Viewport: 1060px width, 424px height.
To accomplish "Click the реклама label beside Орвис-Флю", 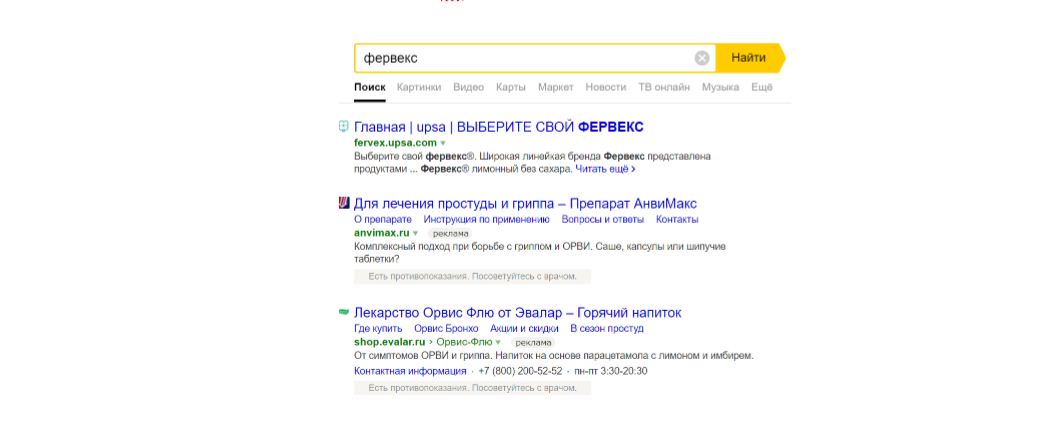I will click(533, 342).
